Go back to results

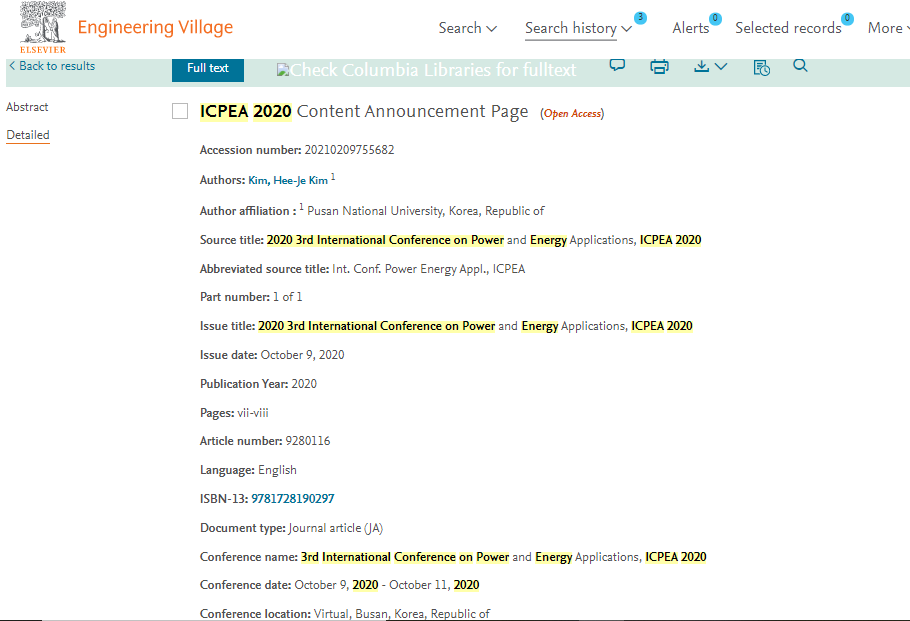pyautogui.click(x=52, y=66)
